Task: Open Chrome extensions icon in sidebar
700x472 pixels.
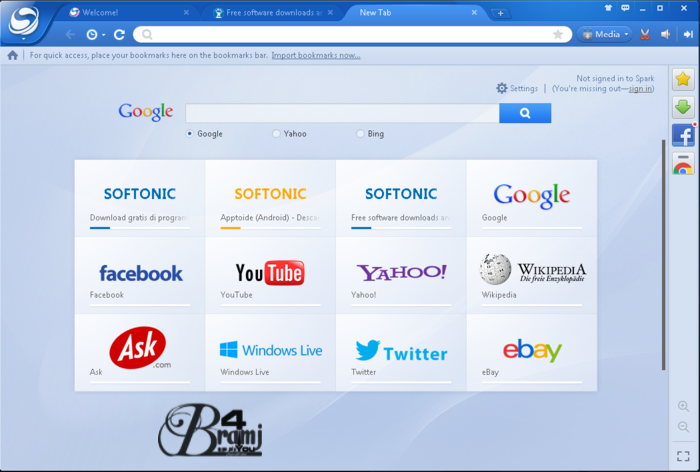Action: coord(683,163)
